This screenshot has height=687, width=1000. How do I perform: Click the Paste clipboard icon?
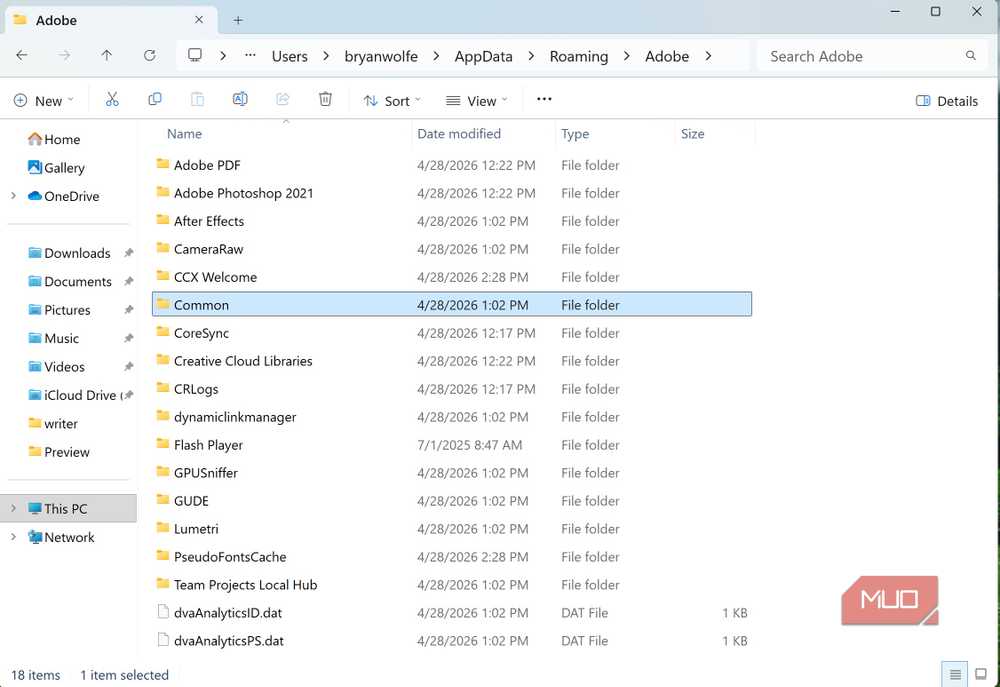click(x=198, y=100)
